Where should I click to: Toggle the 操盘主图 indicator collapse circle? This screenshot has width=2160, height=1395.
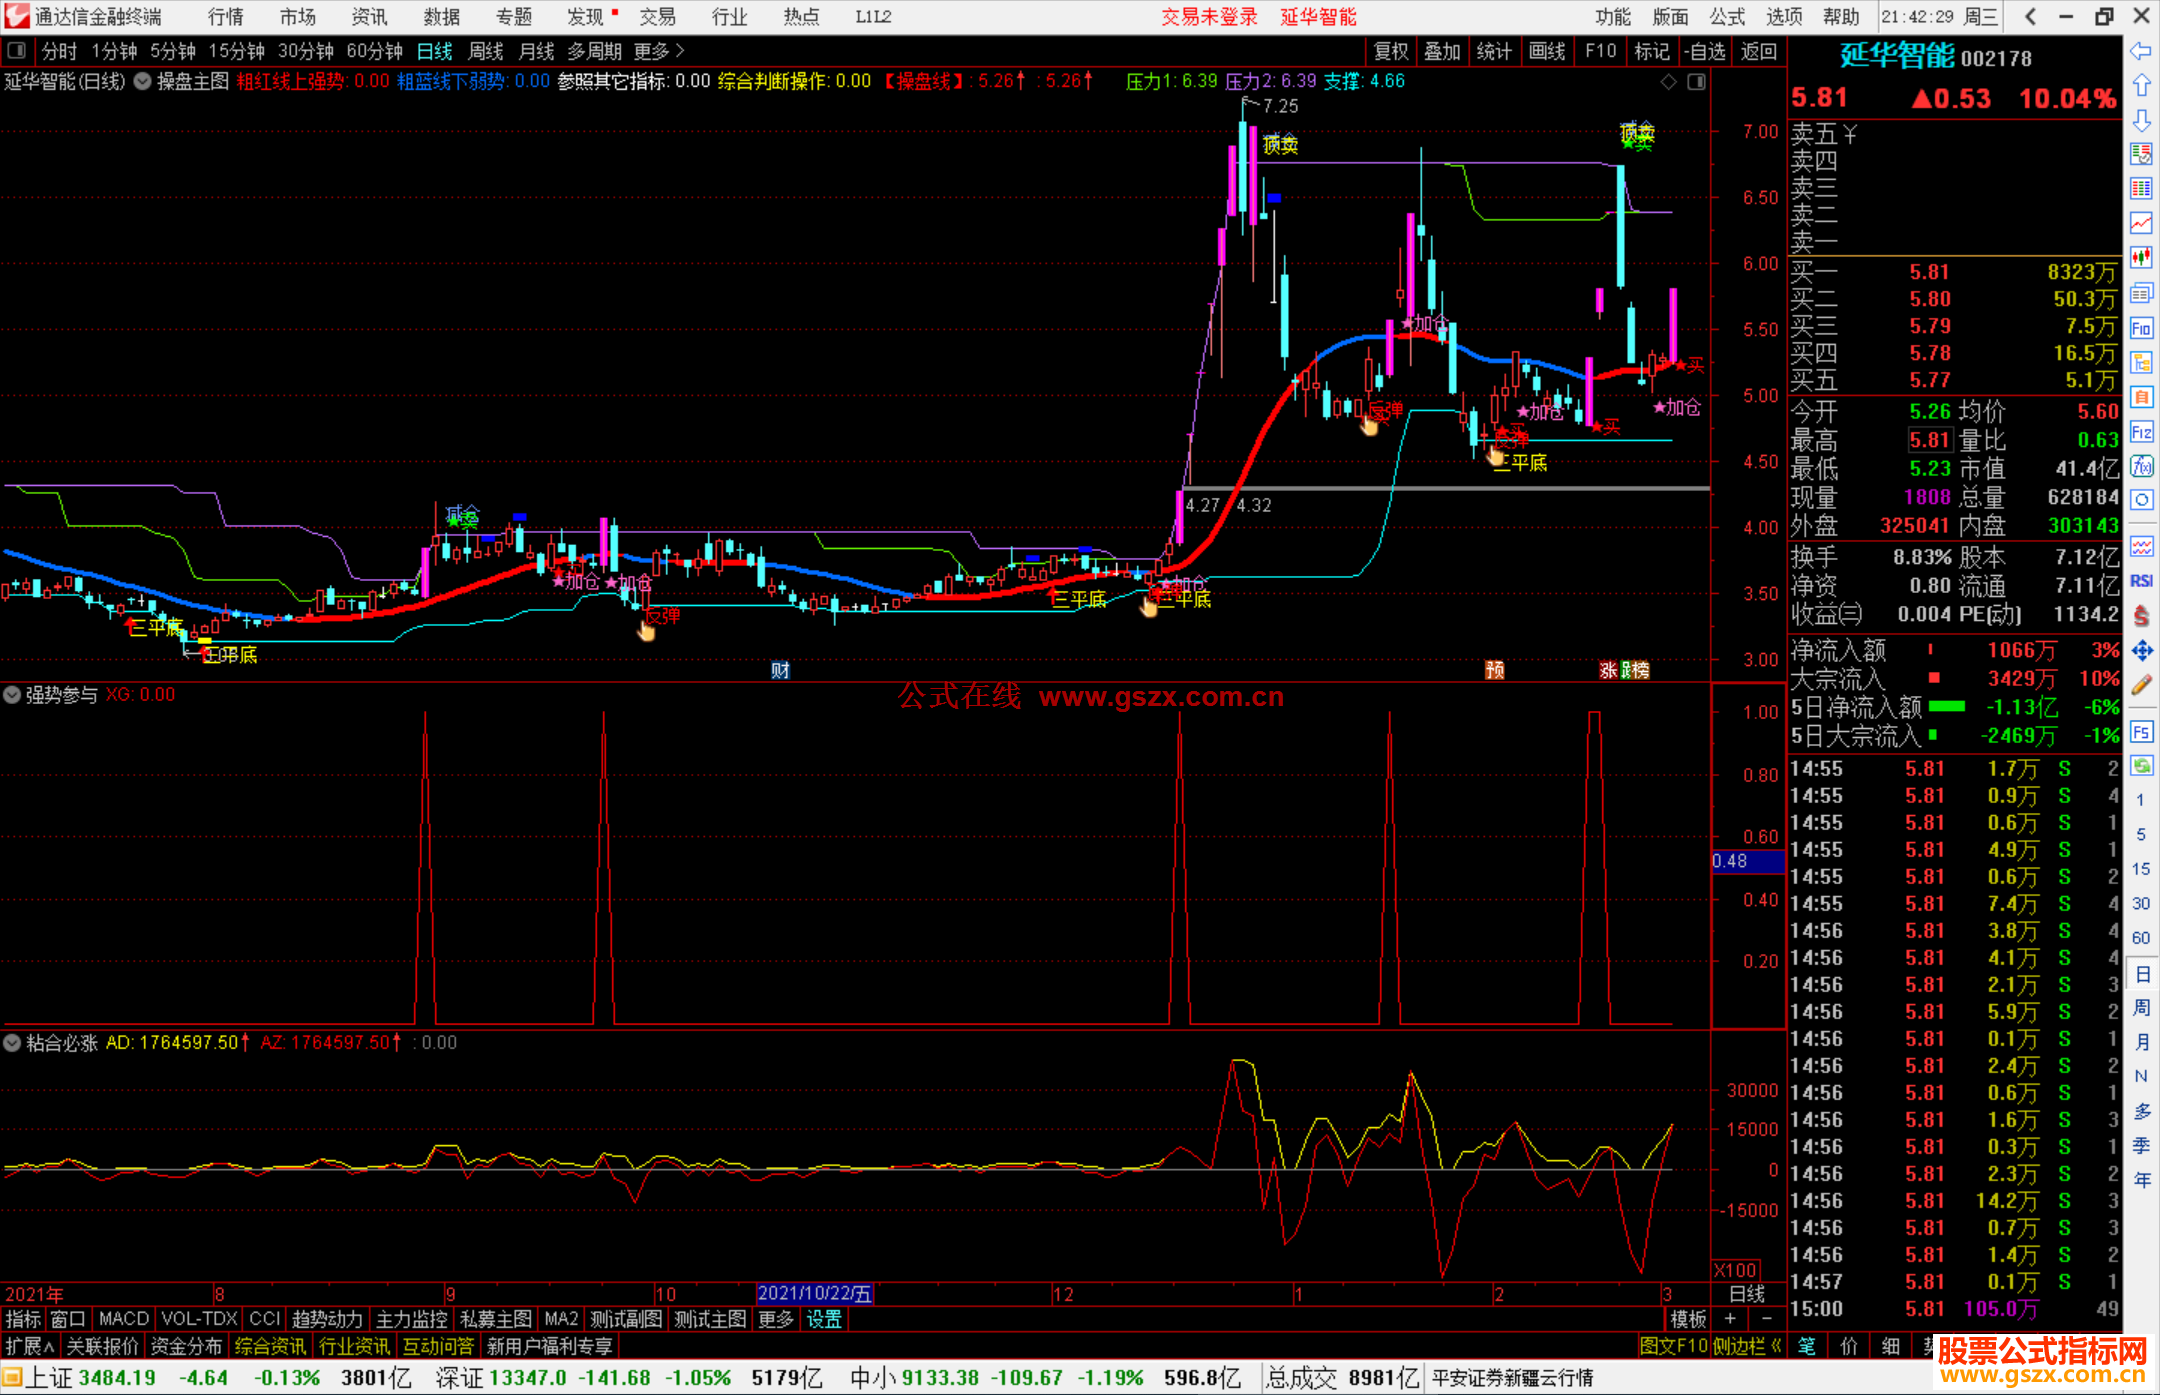tap(143, 81)
